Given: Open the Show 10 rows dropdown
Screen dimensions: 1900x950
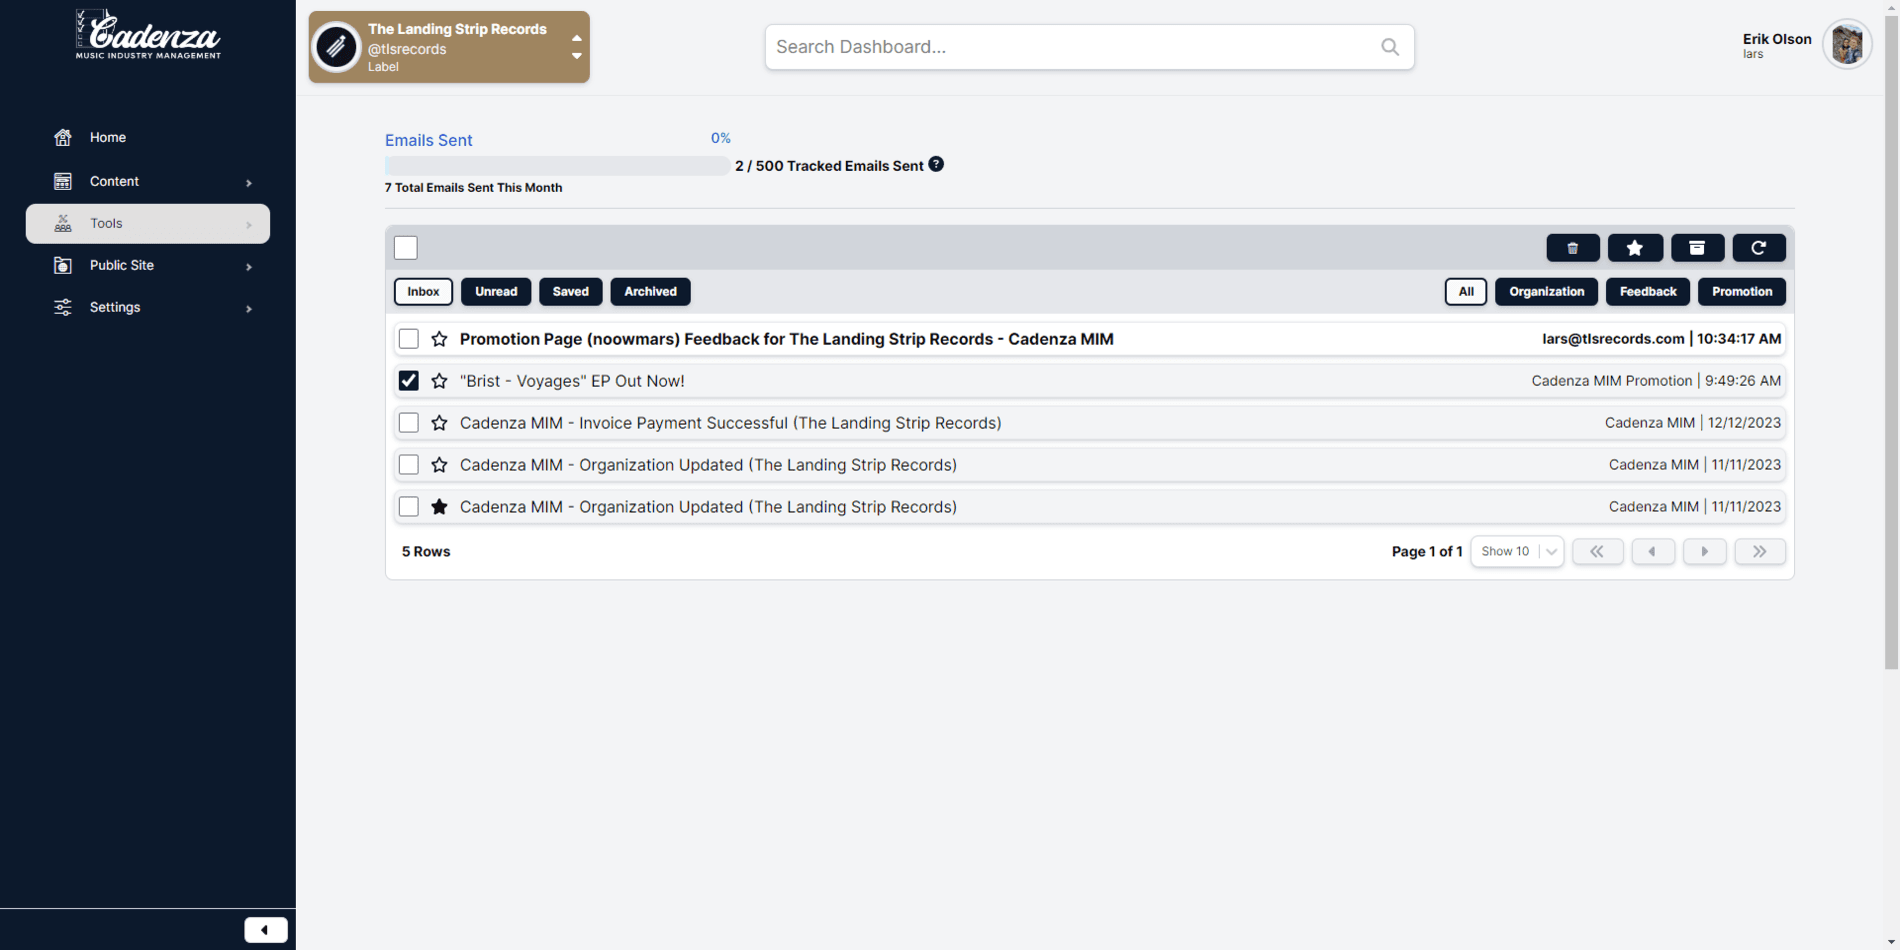Looking at the screenshot, I should [x=1517, y=551].
